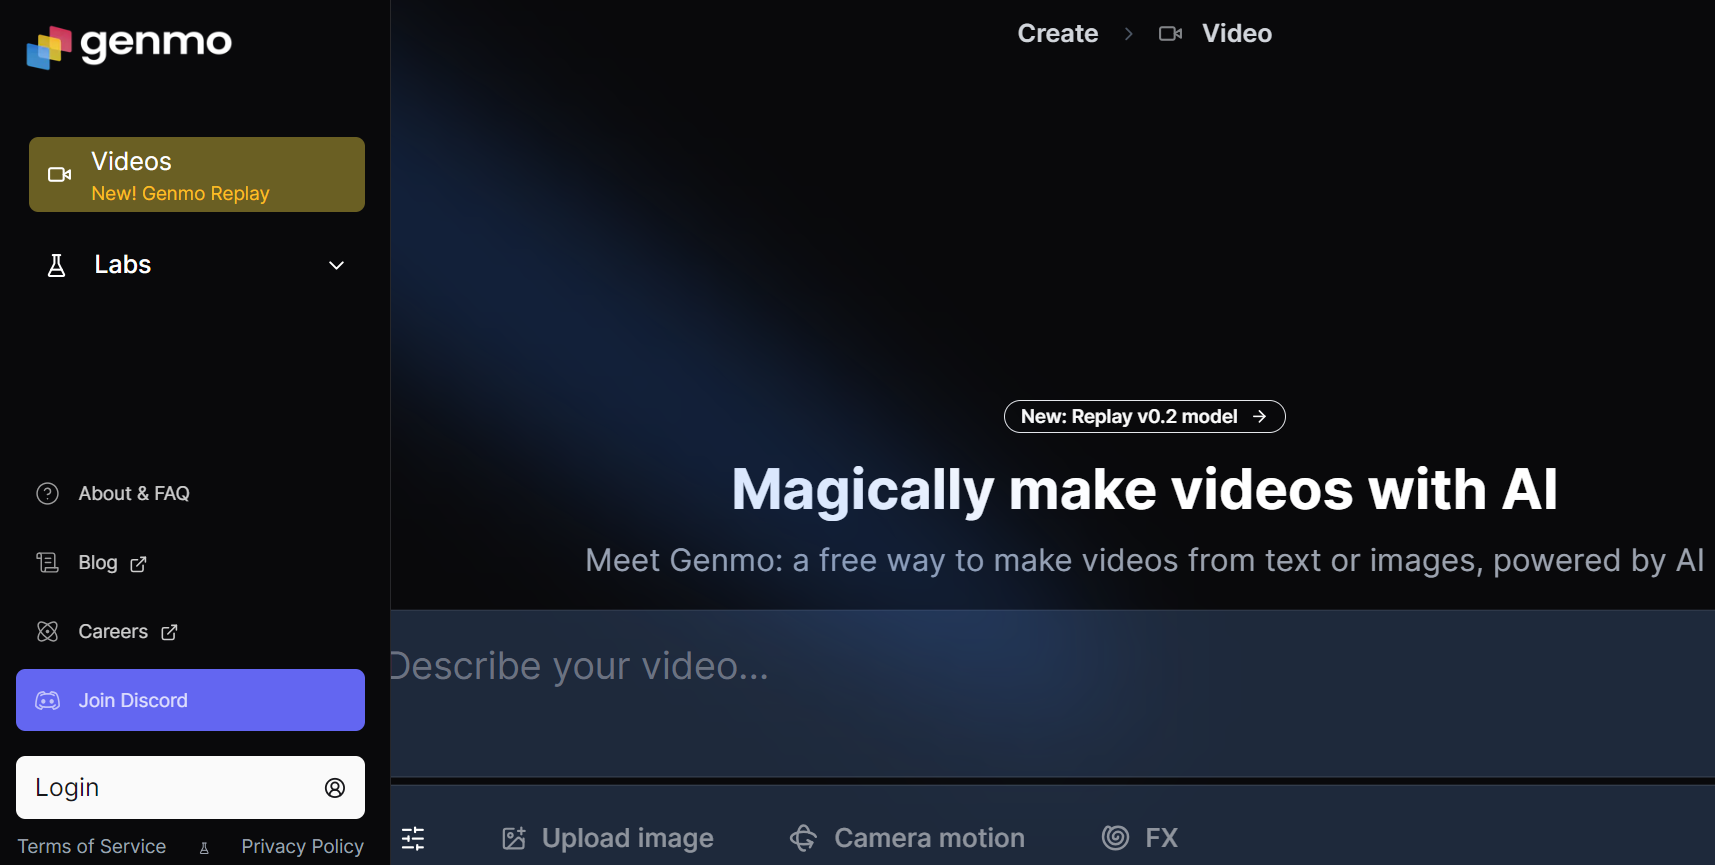The image size is (1715, 865).
Task: Click the Upload image icon
Action: tap(514, 838)
